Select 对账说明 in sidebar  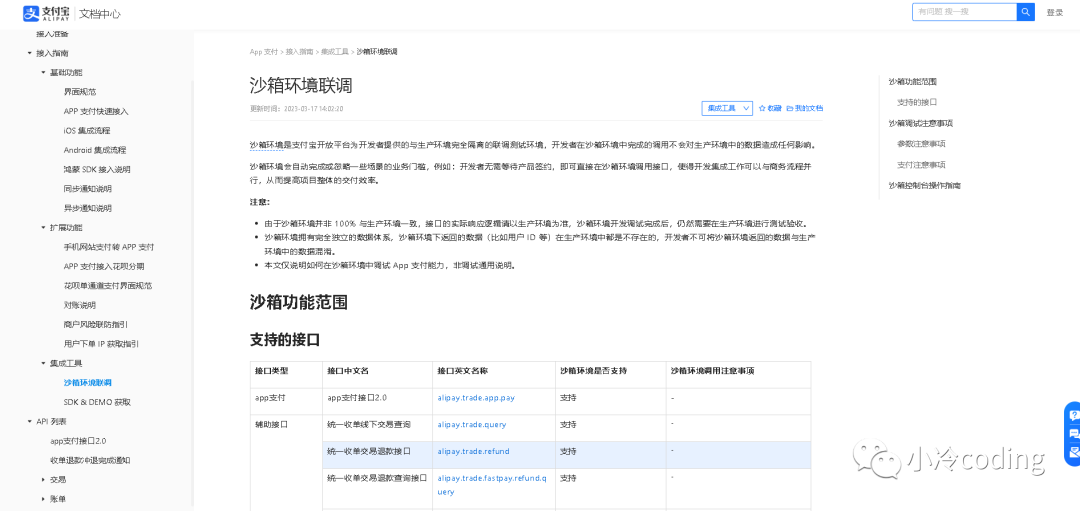(x=80, y=304)
